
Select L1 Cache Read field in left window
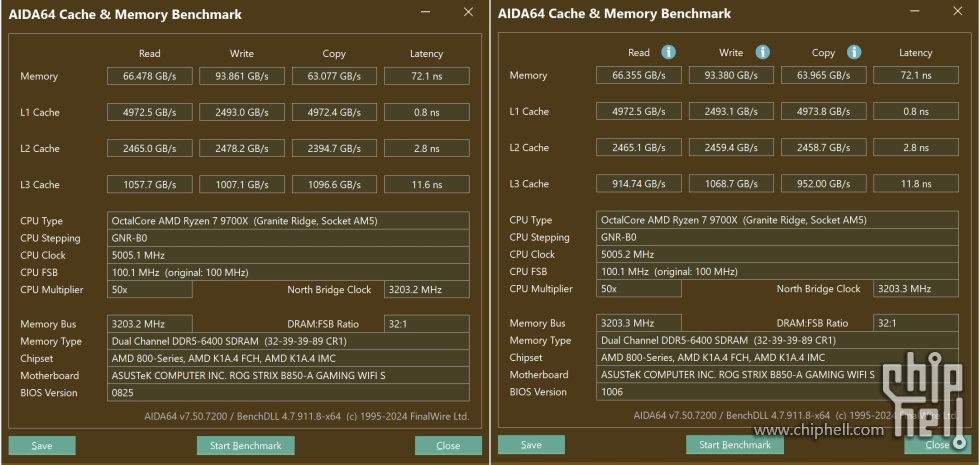[150, 112]
